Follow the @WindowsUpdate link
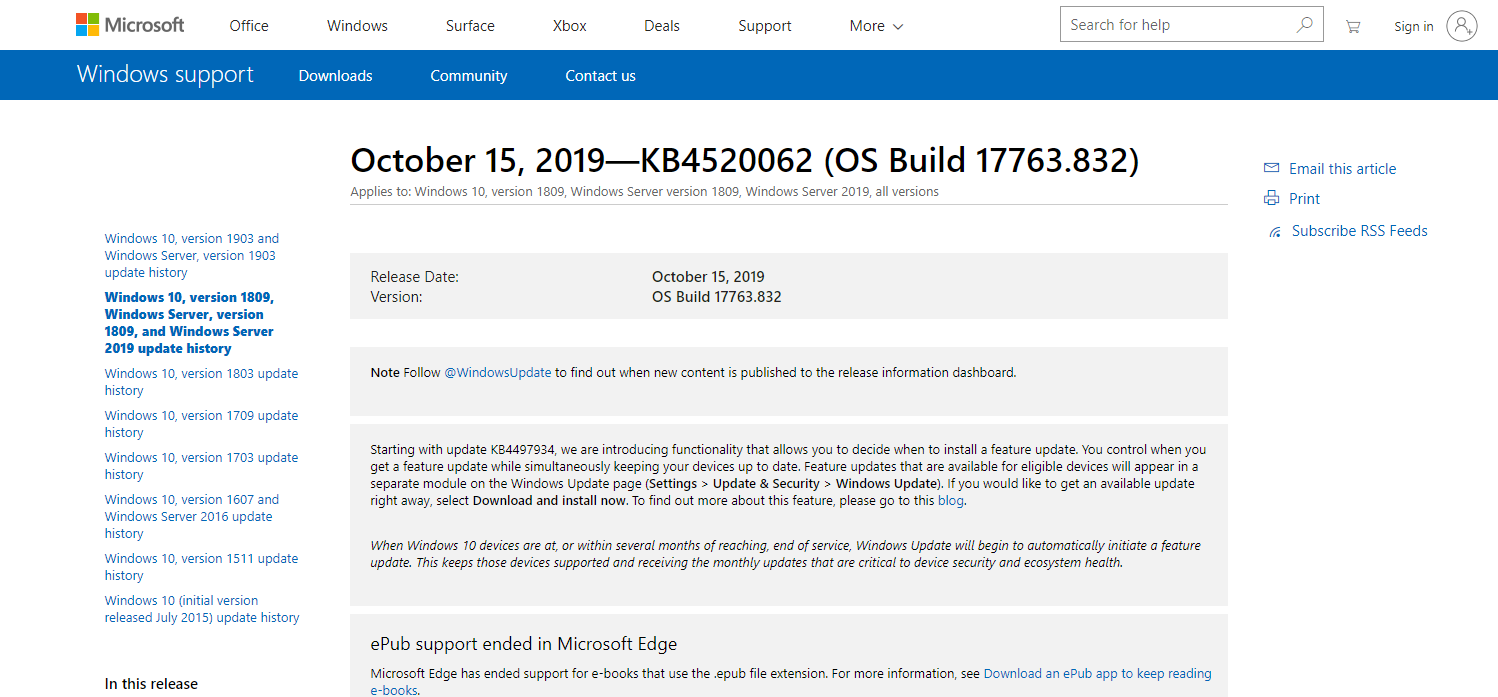 click(497, 372)
